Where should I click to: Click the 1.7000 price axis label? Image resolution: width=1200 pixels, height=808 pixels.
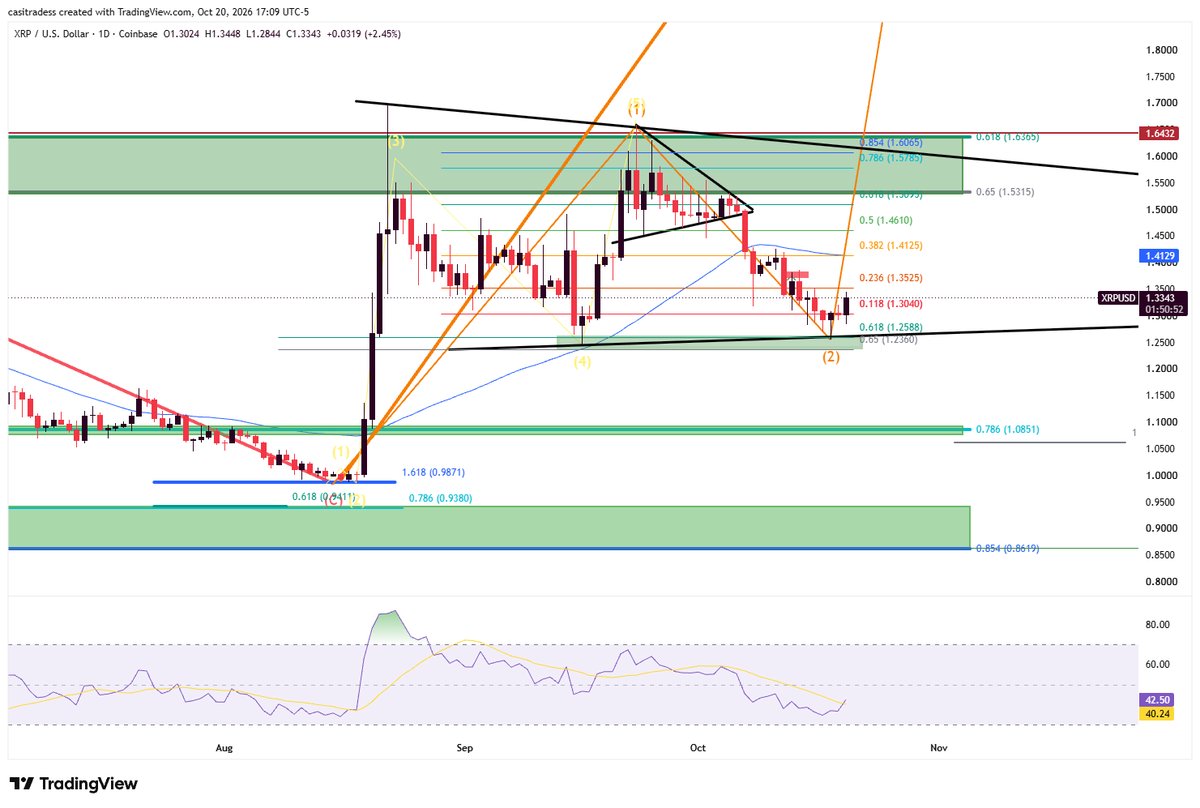1162,103
